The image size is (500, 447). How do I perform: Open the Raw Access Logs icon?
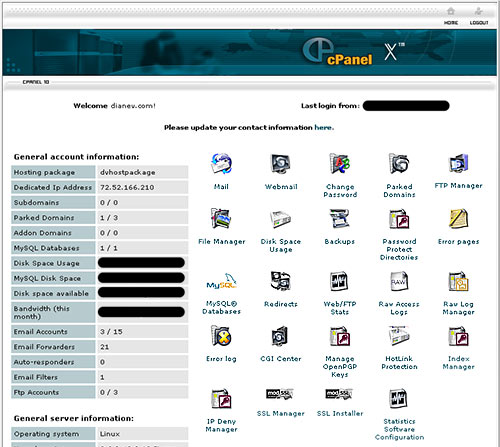point(399,281)
